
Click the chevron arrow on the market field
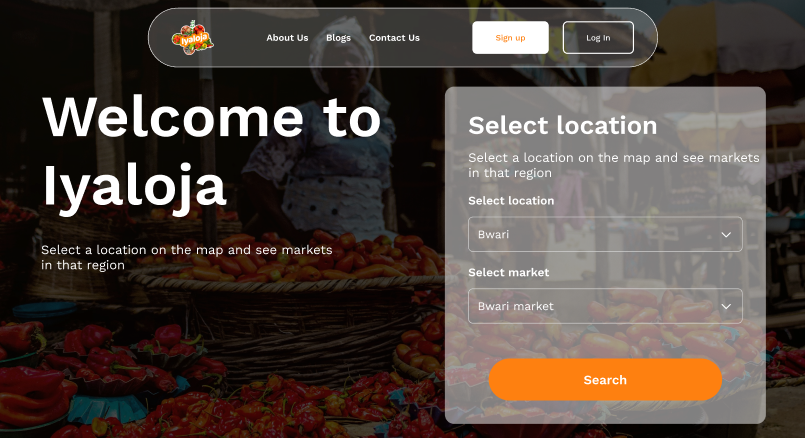(x=726, y=307)
